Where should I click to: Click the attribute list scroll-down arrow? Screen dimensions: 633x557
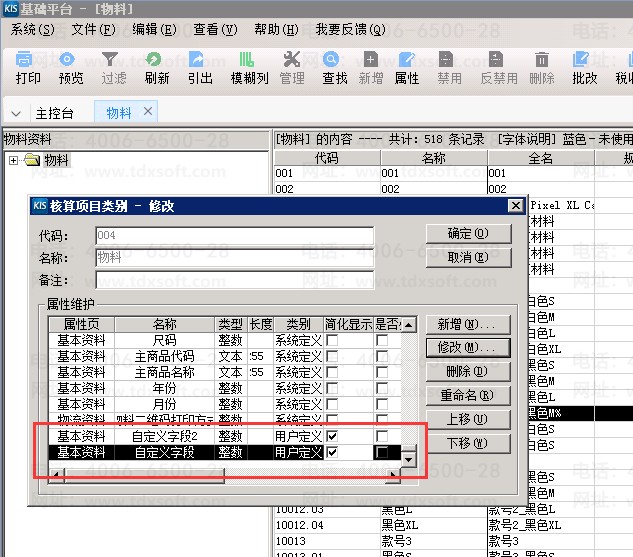click(408, 459)
